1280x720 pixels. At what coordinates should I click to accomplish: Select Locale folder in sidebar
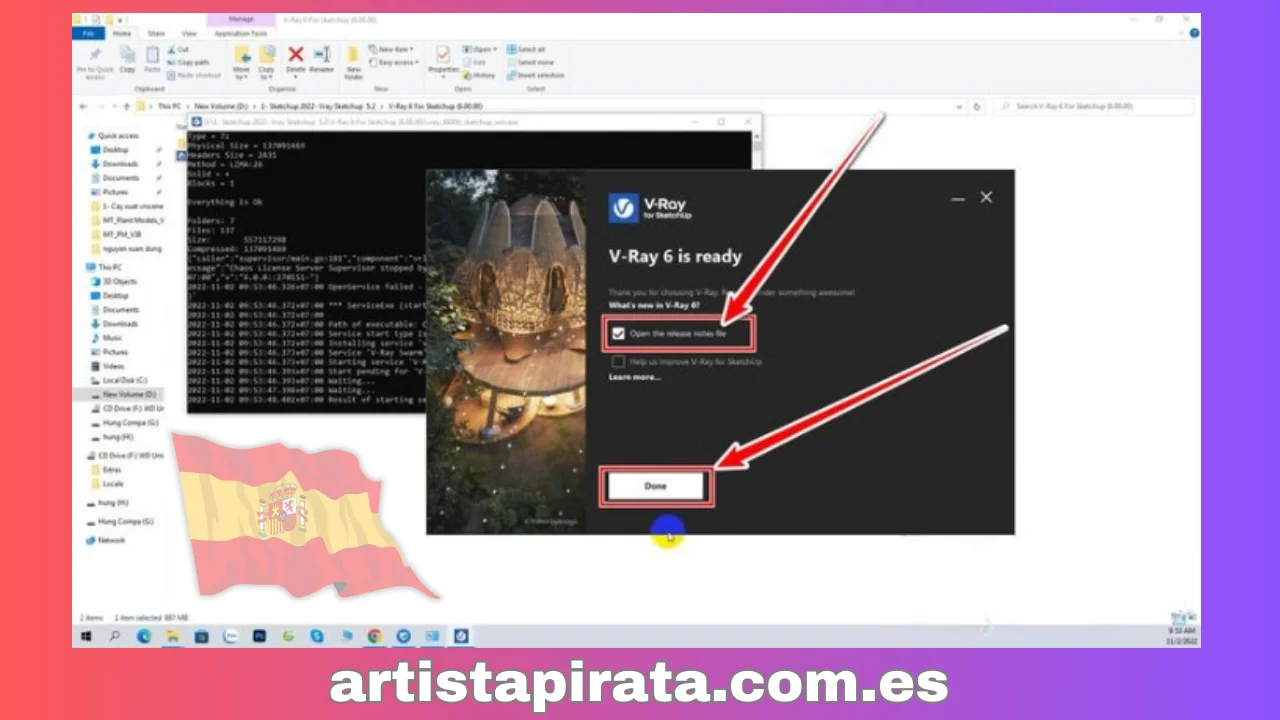coord(113,483)
